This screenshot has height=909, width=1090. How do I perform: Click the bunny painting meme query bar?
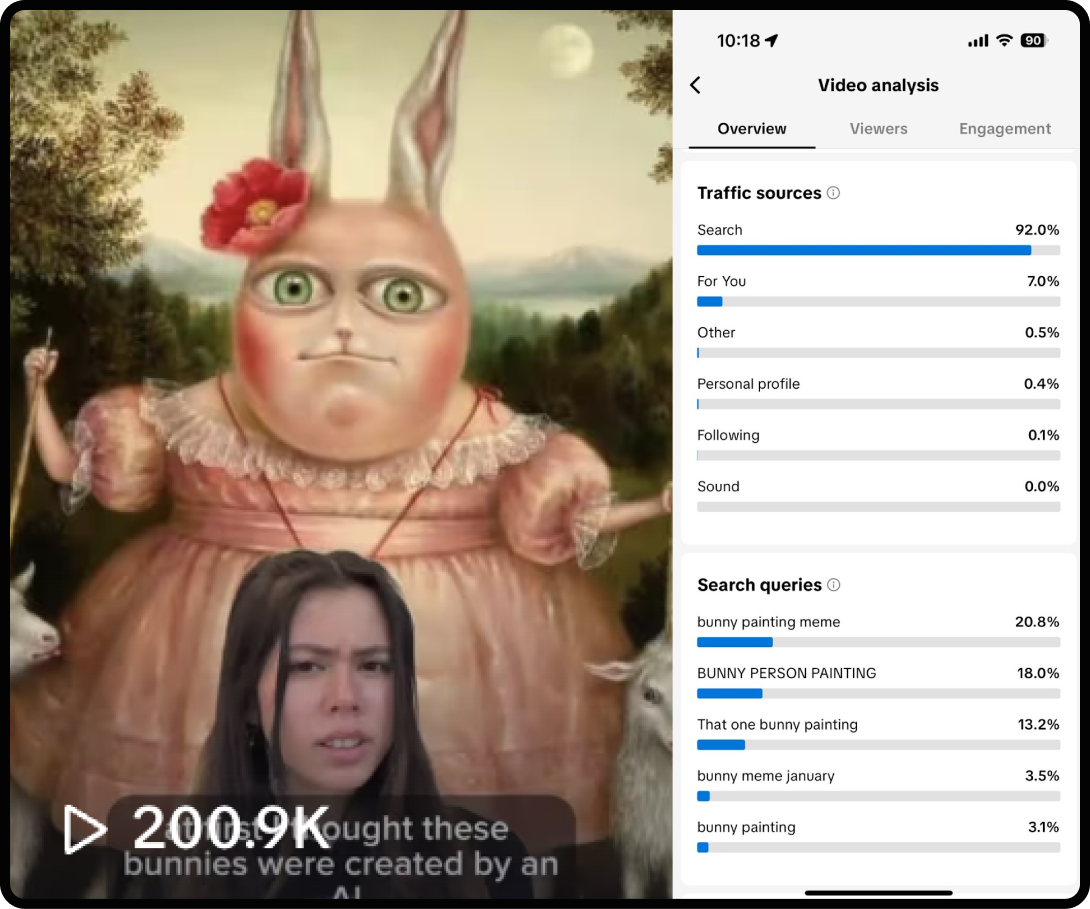[879, 642]
